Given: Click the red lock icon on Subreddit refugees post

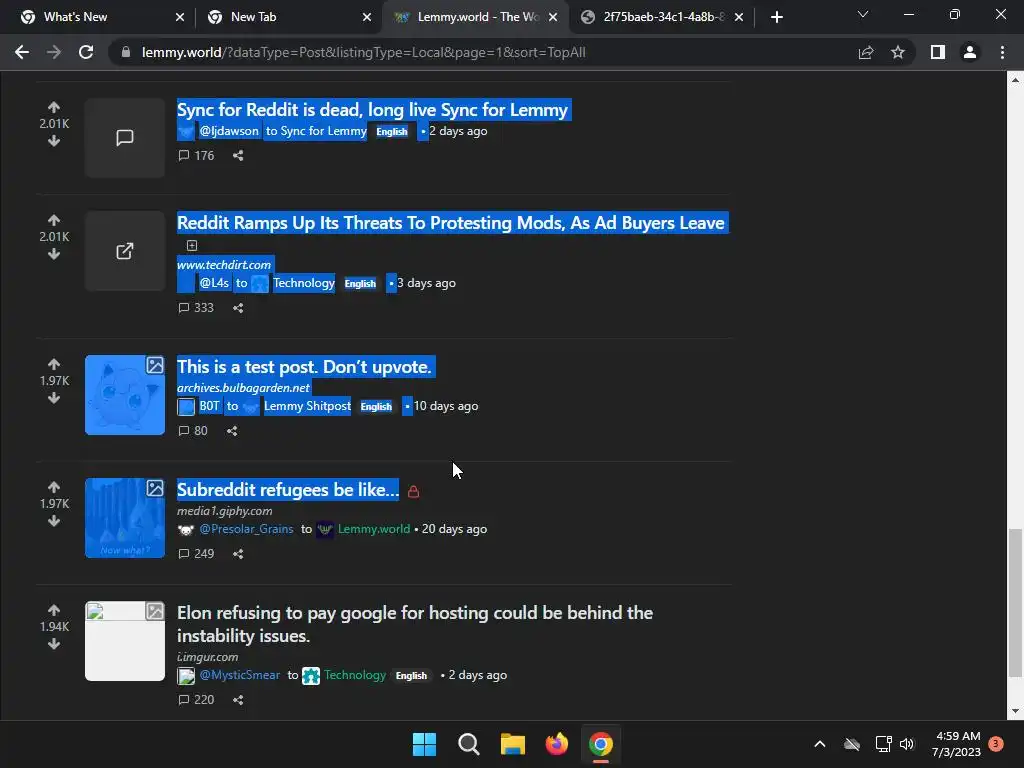Looking at the screenshot, I should [x=413, y=491].
